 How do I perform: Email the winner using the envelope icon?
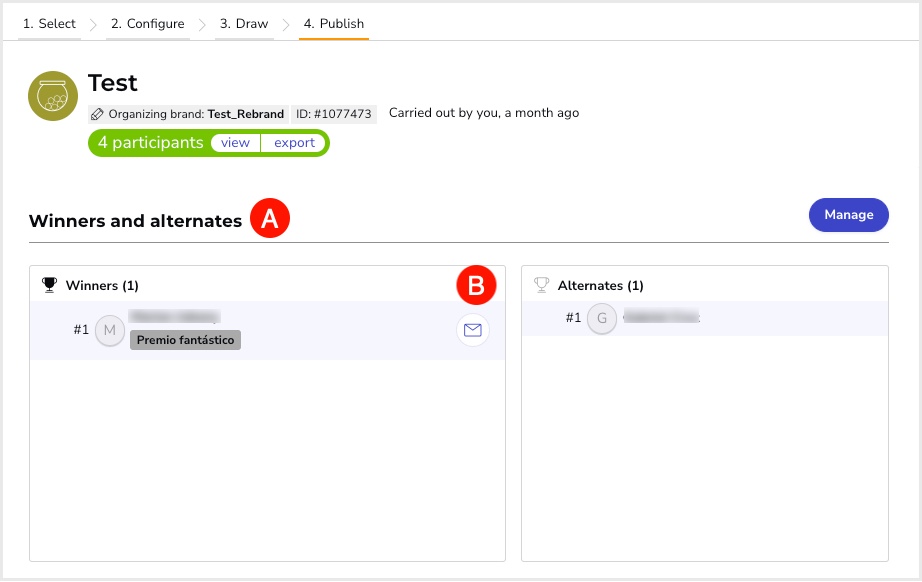click(x=473, y=330)
